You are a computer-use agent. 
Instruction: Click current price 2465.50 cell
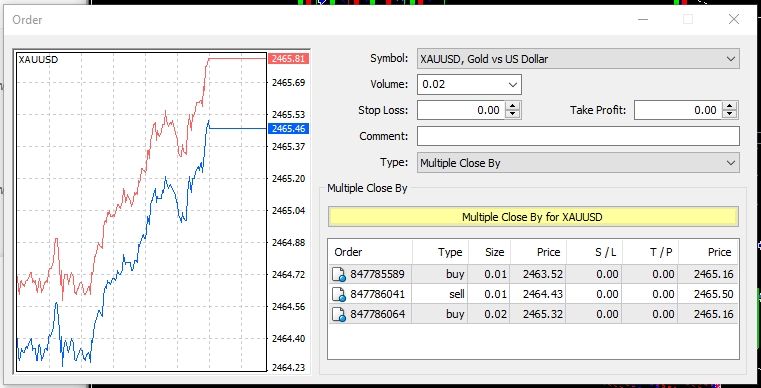tap(708, 294)
